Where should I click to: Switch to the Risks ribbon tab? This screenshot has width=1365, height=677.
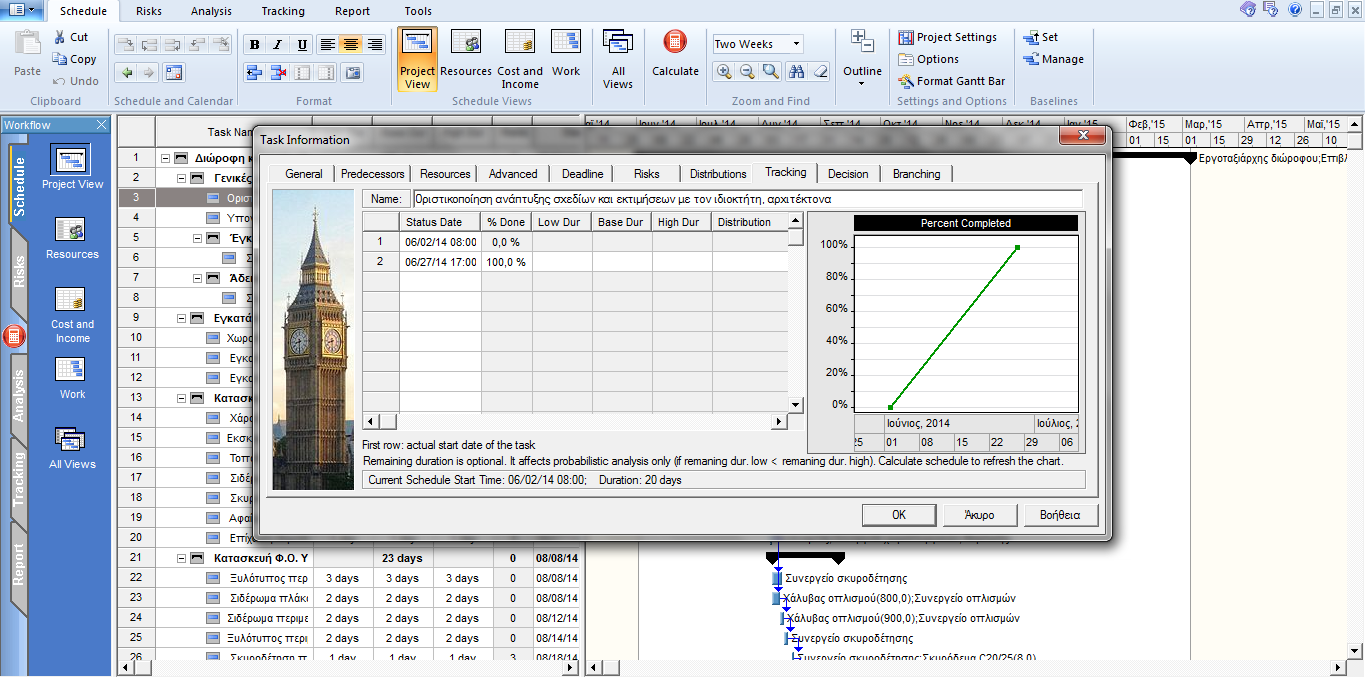click(x=149, y=11)
